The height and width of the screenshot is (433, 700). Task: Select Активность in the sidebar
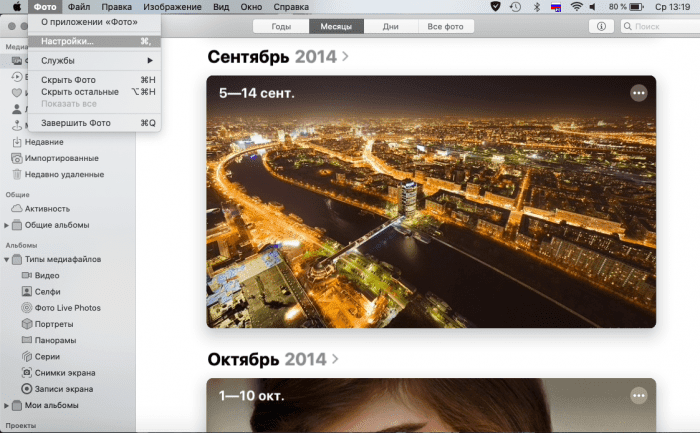tap(47, 208)
